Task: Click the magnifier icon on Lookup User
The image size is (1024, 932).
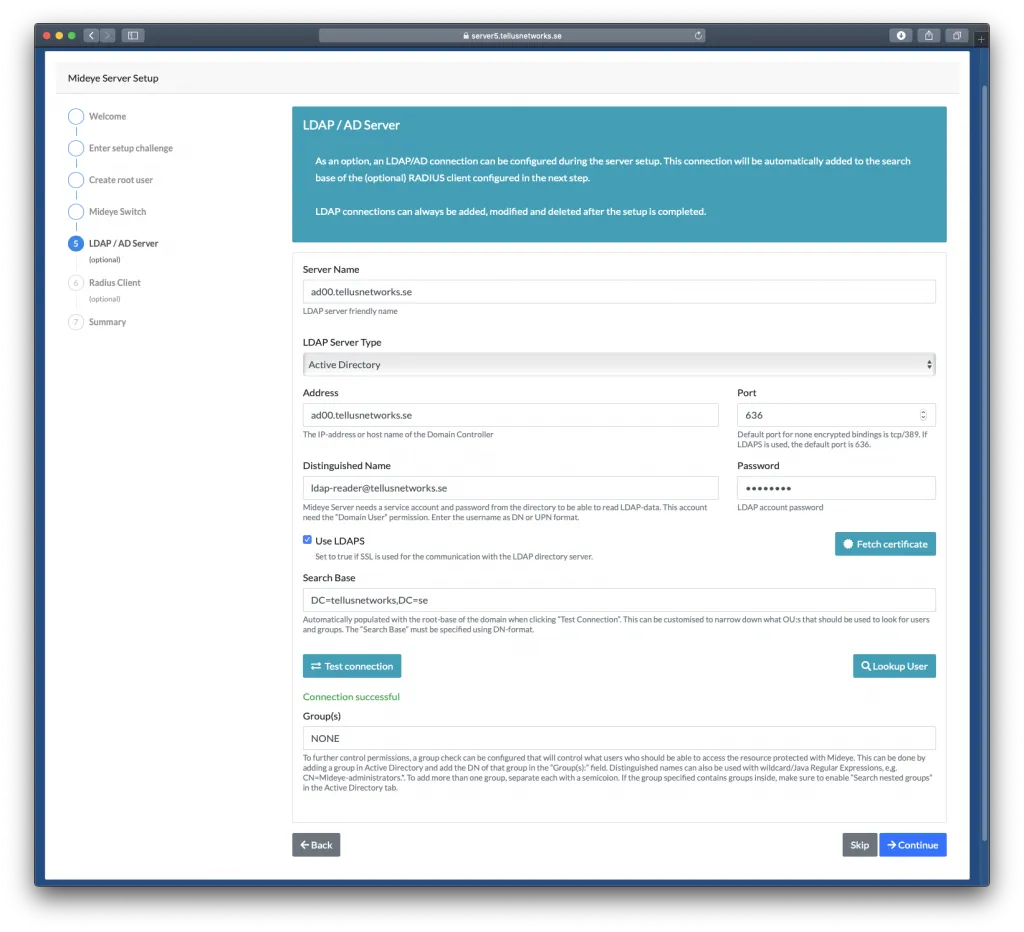Action: click(866, 665)
